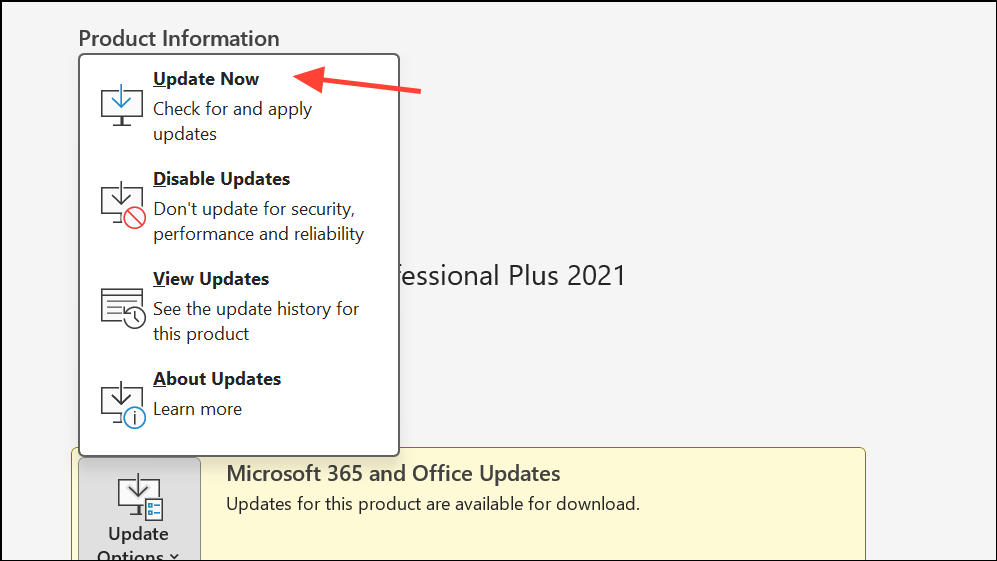The image size is (997, 561).
Task: Click 'Updates for this product are available' message
Action: [433, 504]
